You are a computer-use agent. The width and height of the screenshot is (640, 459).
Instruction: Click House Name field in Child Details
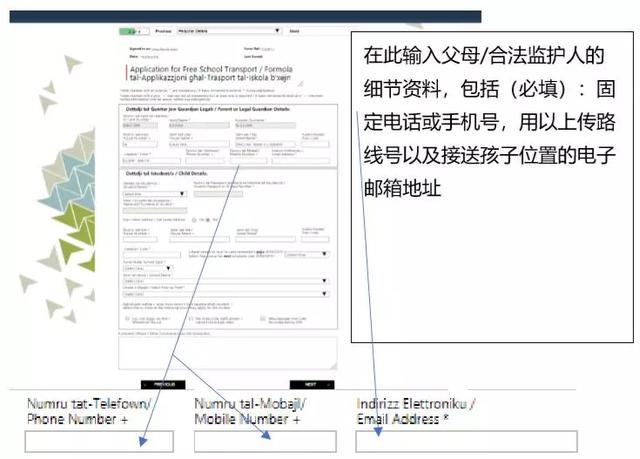click(x=199, y=239)
